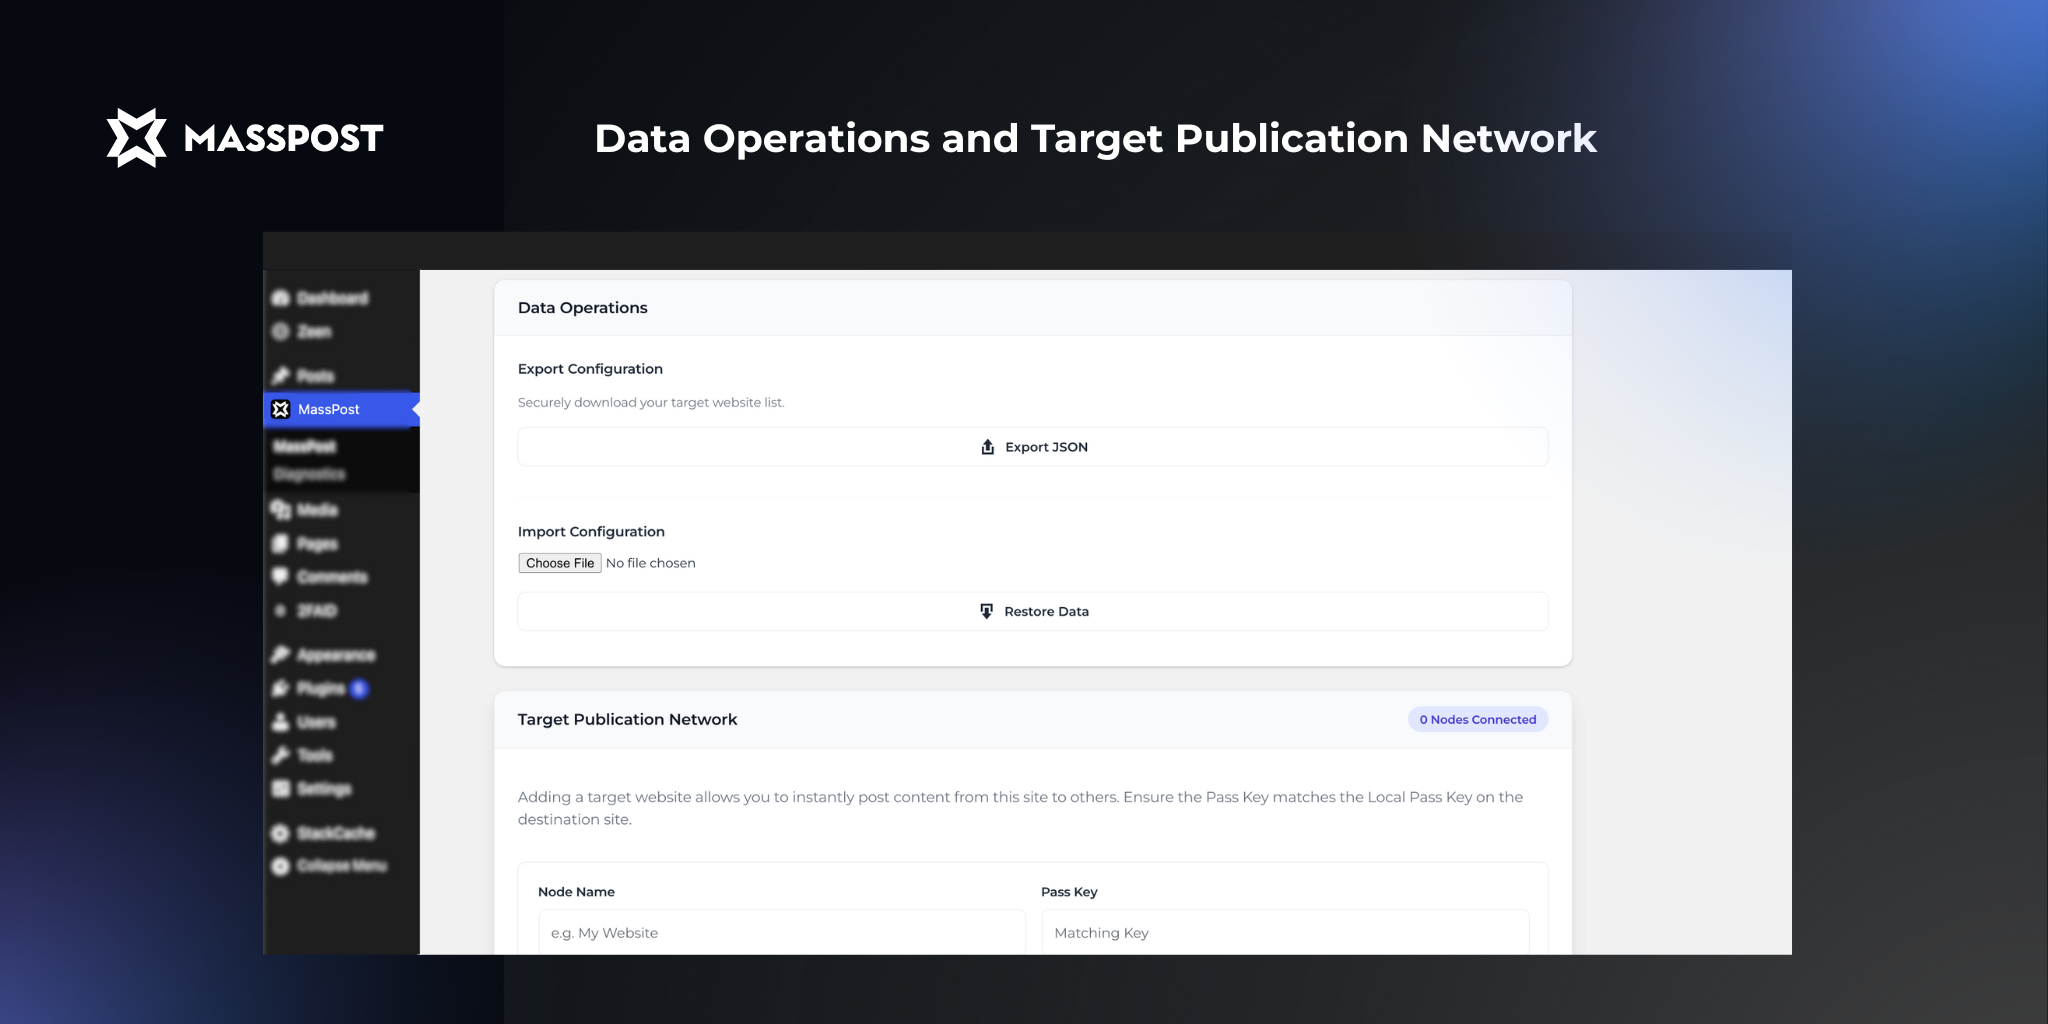The width and height of the screenshot is (2048, 1024).
Task: Open Pages from the sidebar
Action: (316, 544)
